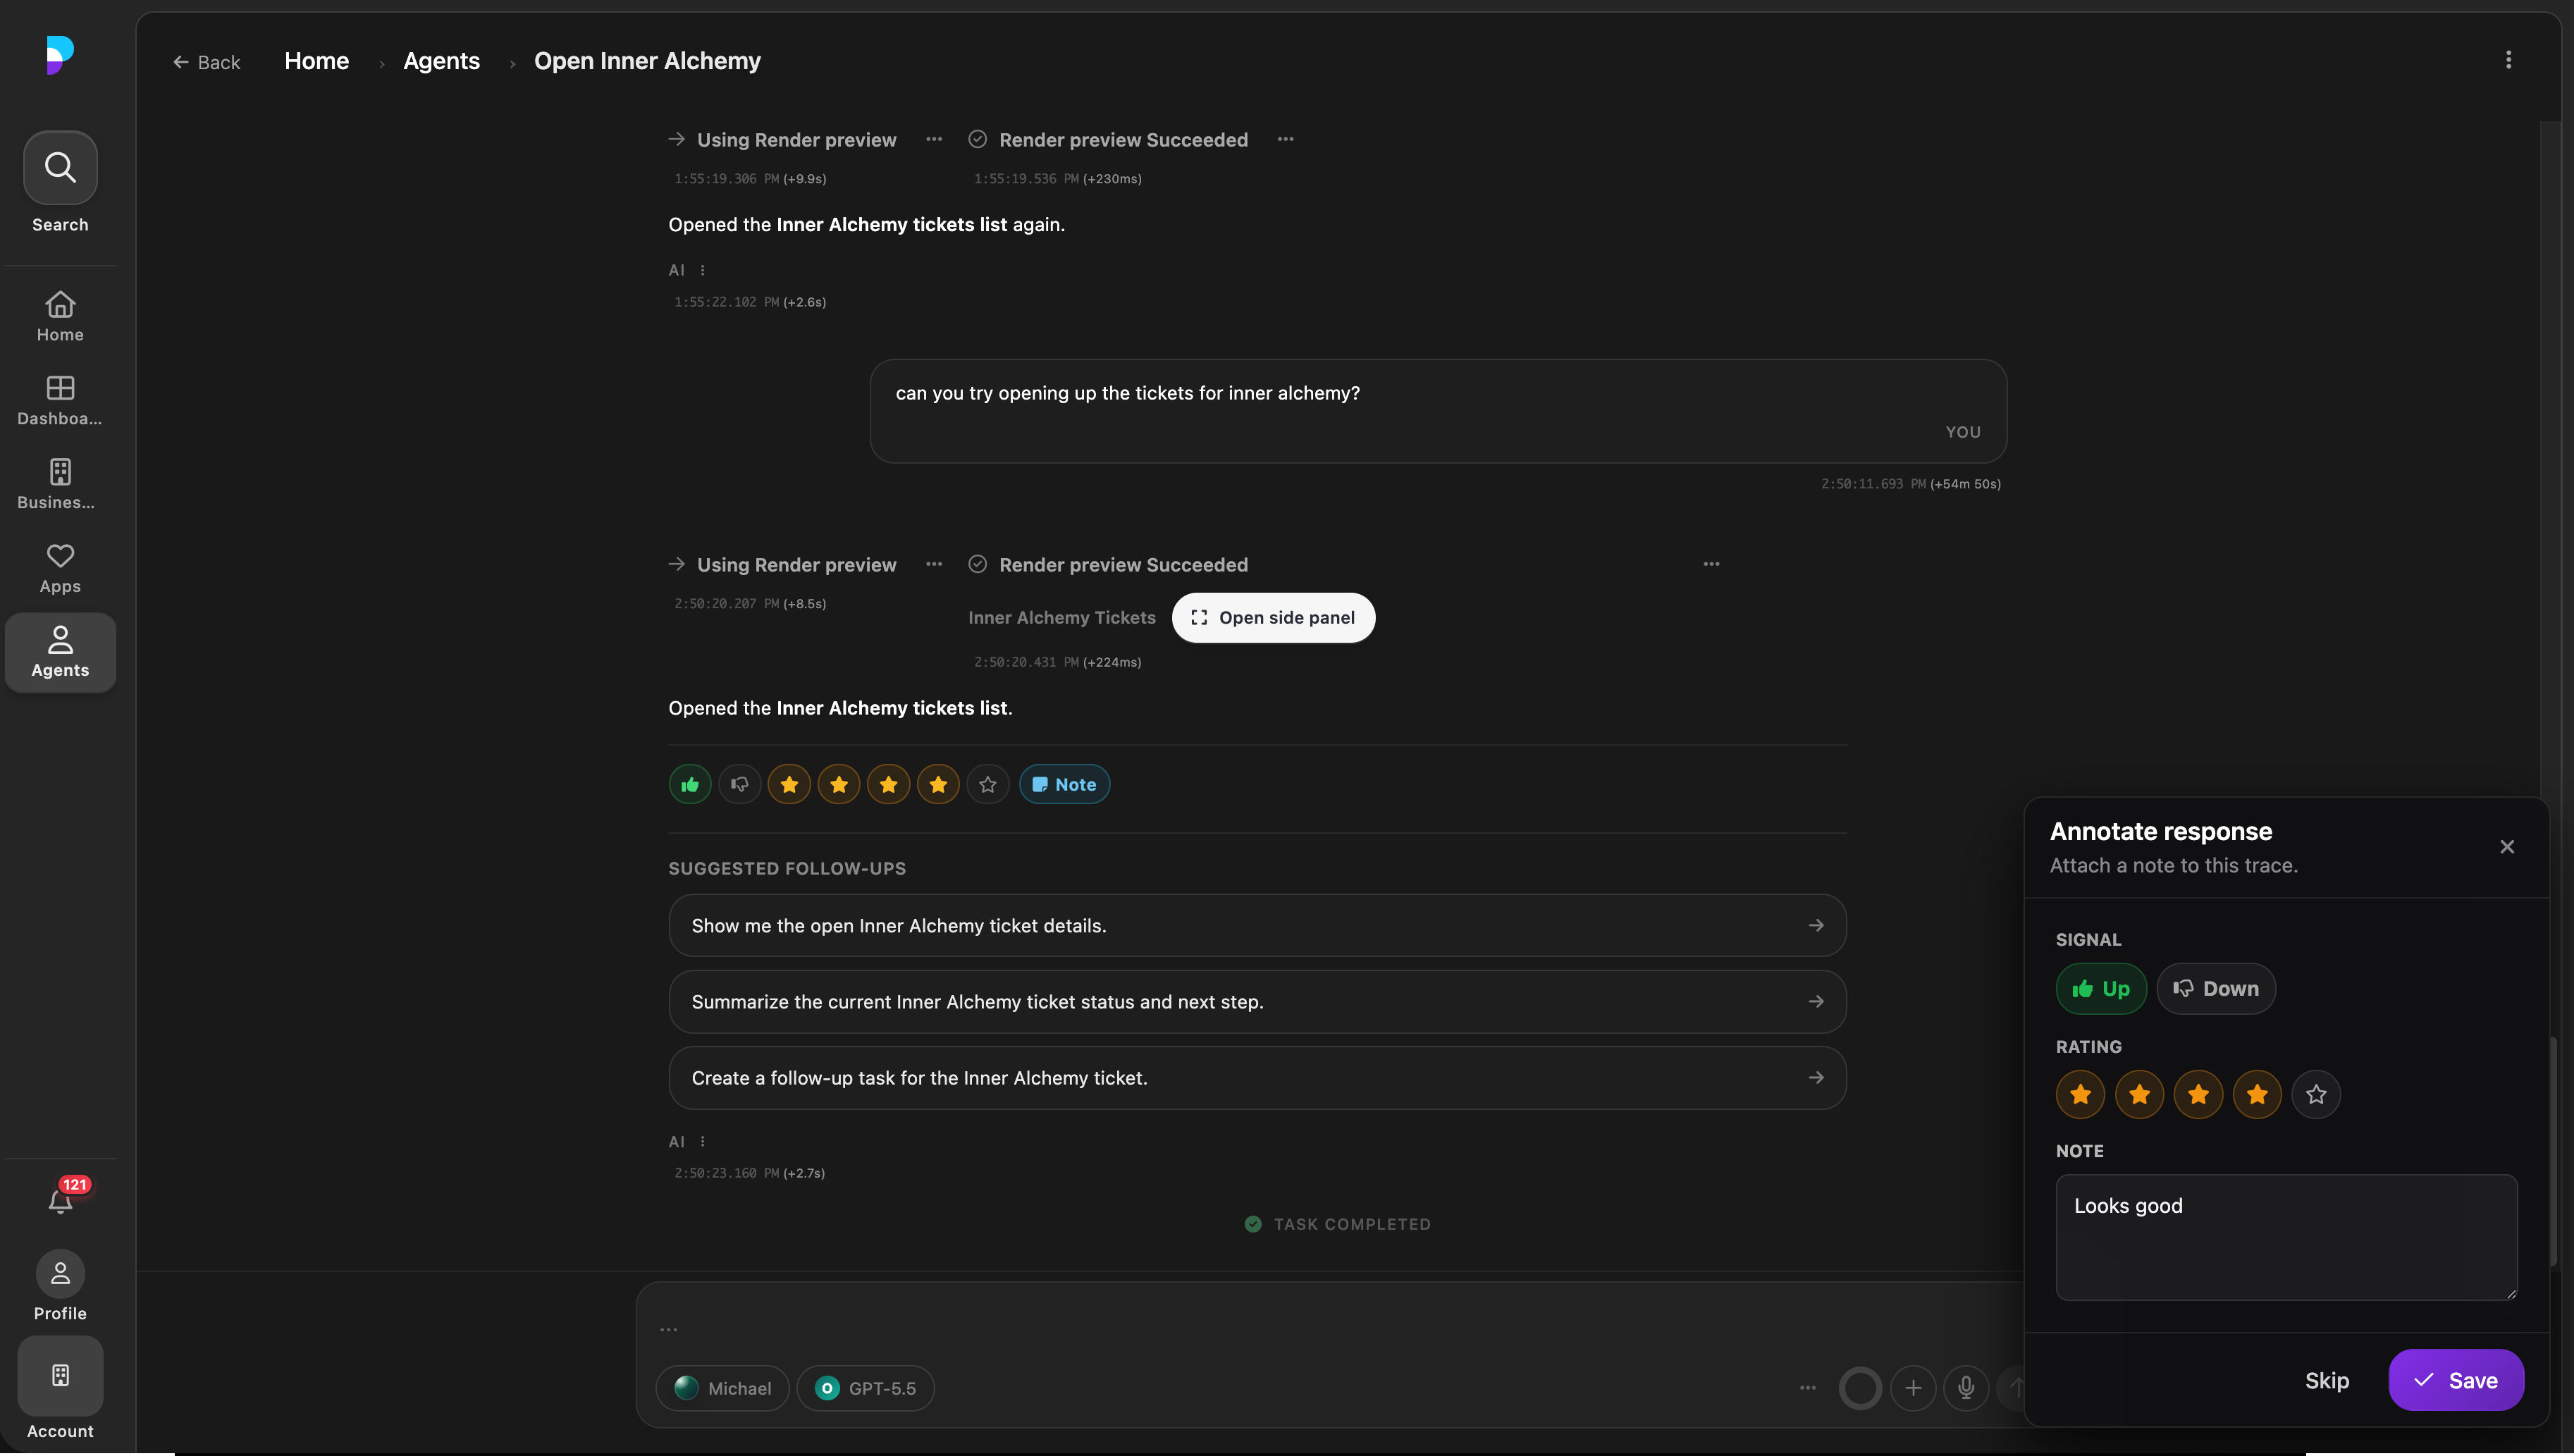This screenshot has height=1456, width=2574.
Task: Open AI message menu below 'tickets list again'
Action: coord(702,270)
